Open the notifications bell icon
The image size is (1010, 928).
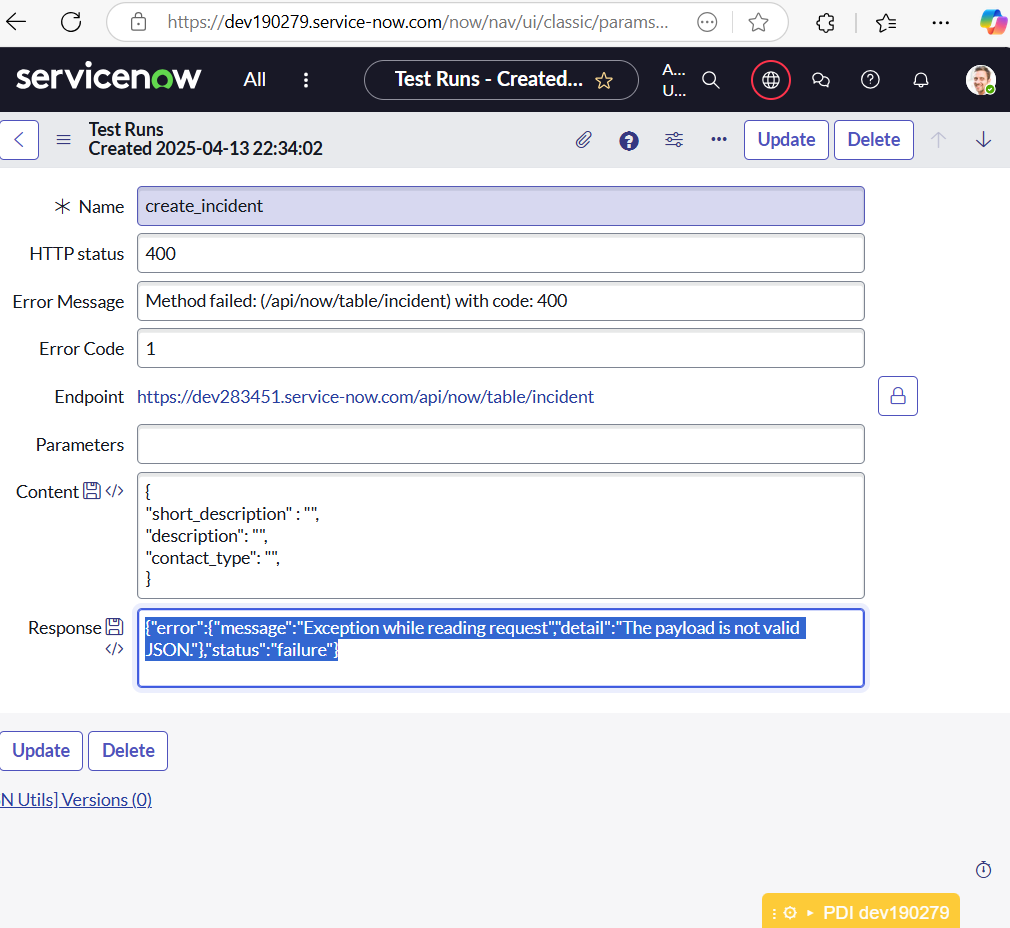click(x=921, y=80)
